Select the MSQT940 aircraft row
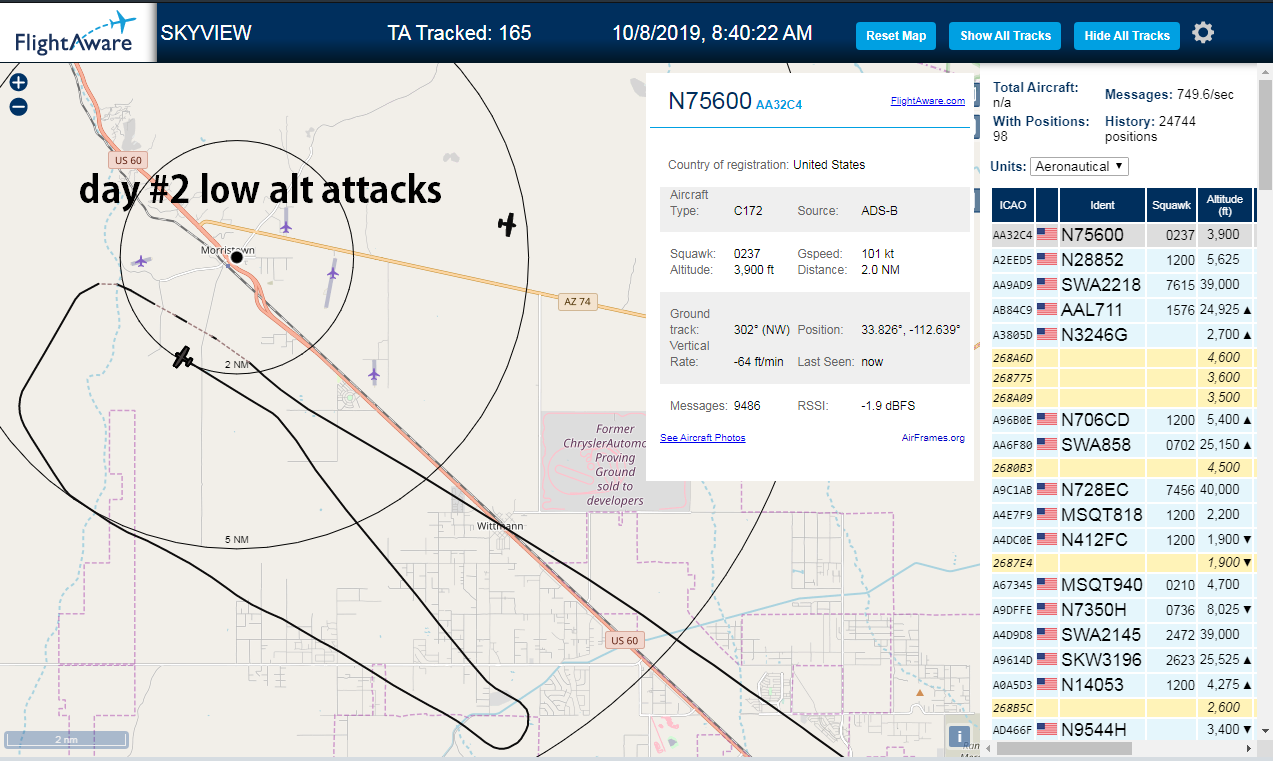1273x761 pixels. (1122, 585)
